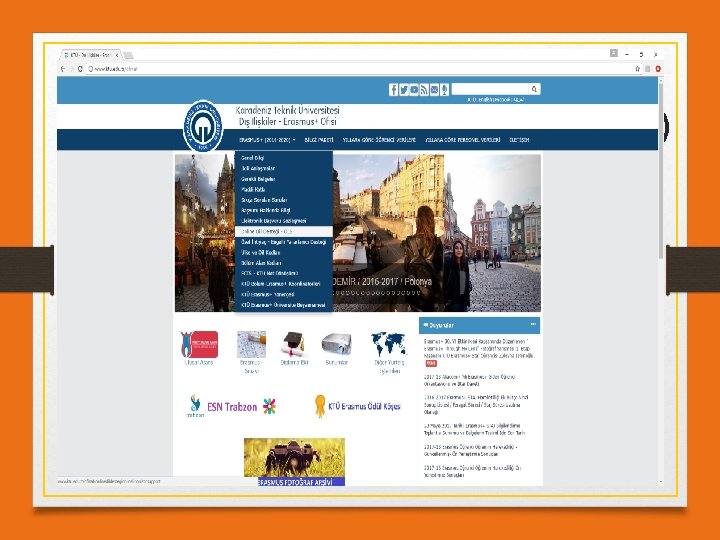Open YILLARA GÖRE PERSONEL VERİLERİ menu
The width and height of the screenshot is (720, 540).
point(462,140)
